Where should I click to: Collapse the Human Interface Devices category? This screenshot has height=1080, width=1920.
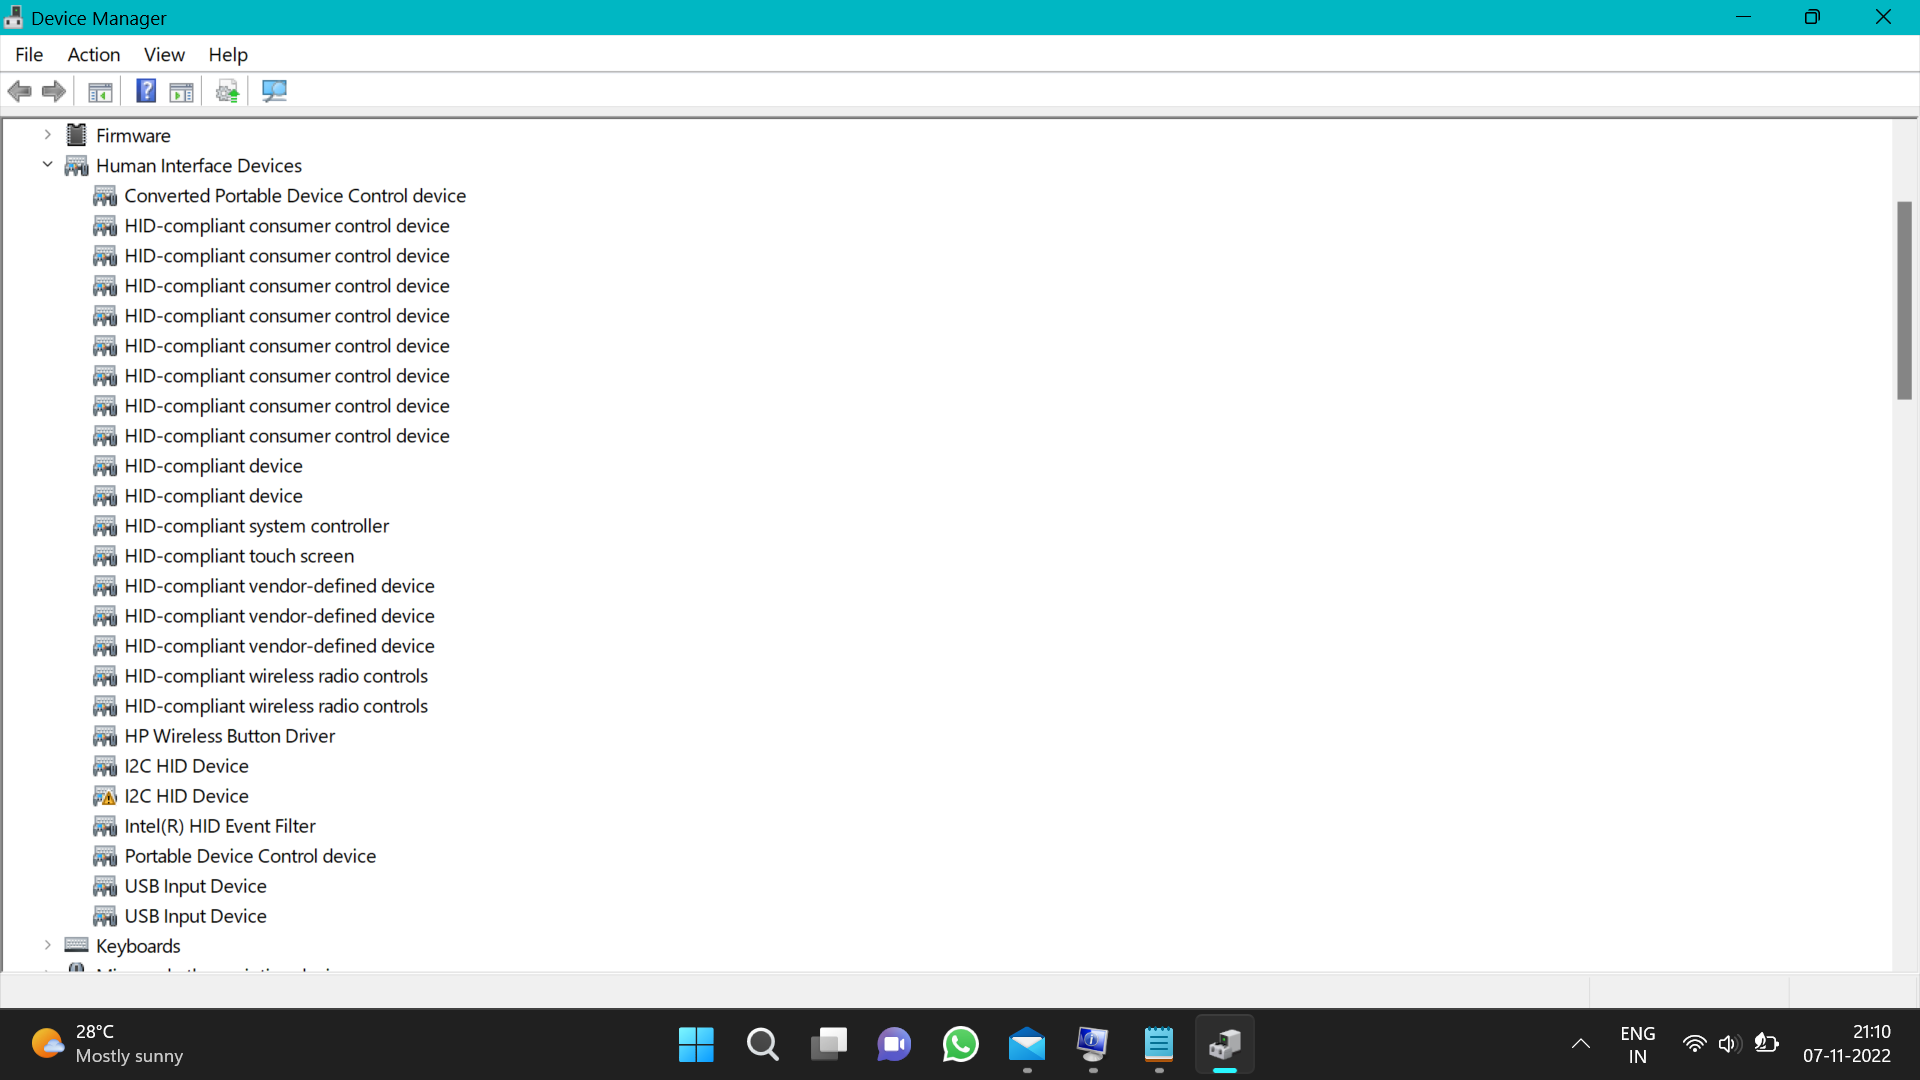47,165
